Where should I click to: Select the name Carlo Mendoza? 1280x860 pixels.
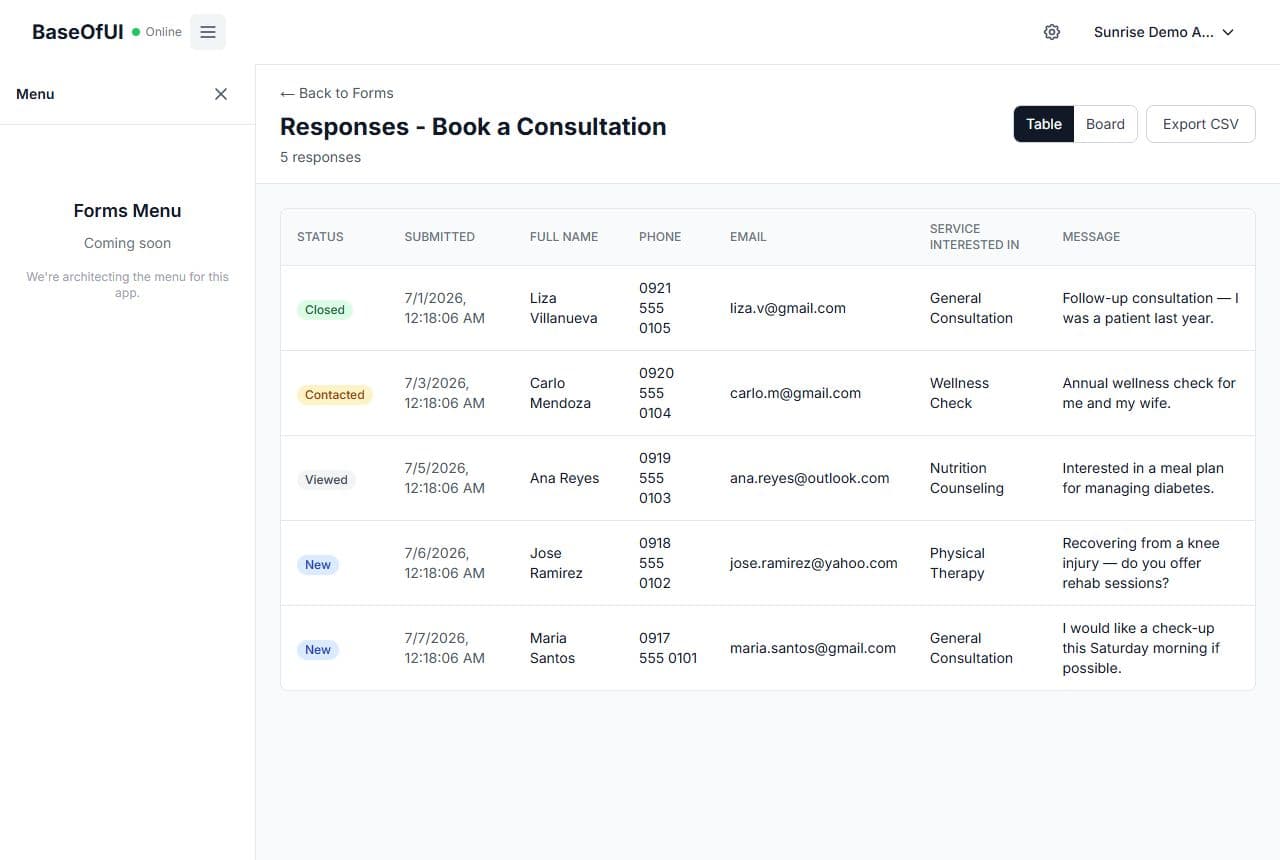point(560,393)
